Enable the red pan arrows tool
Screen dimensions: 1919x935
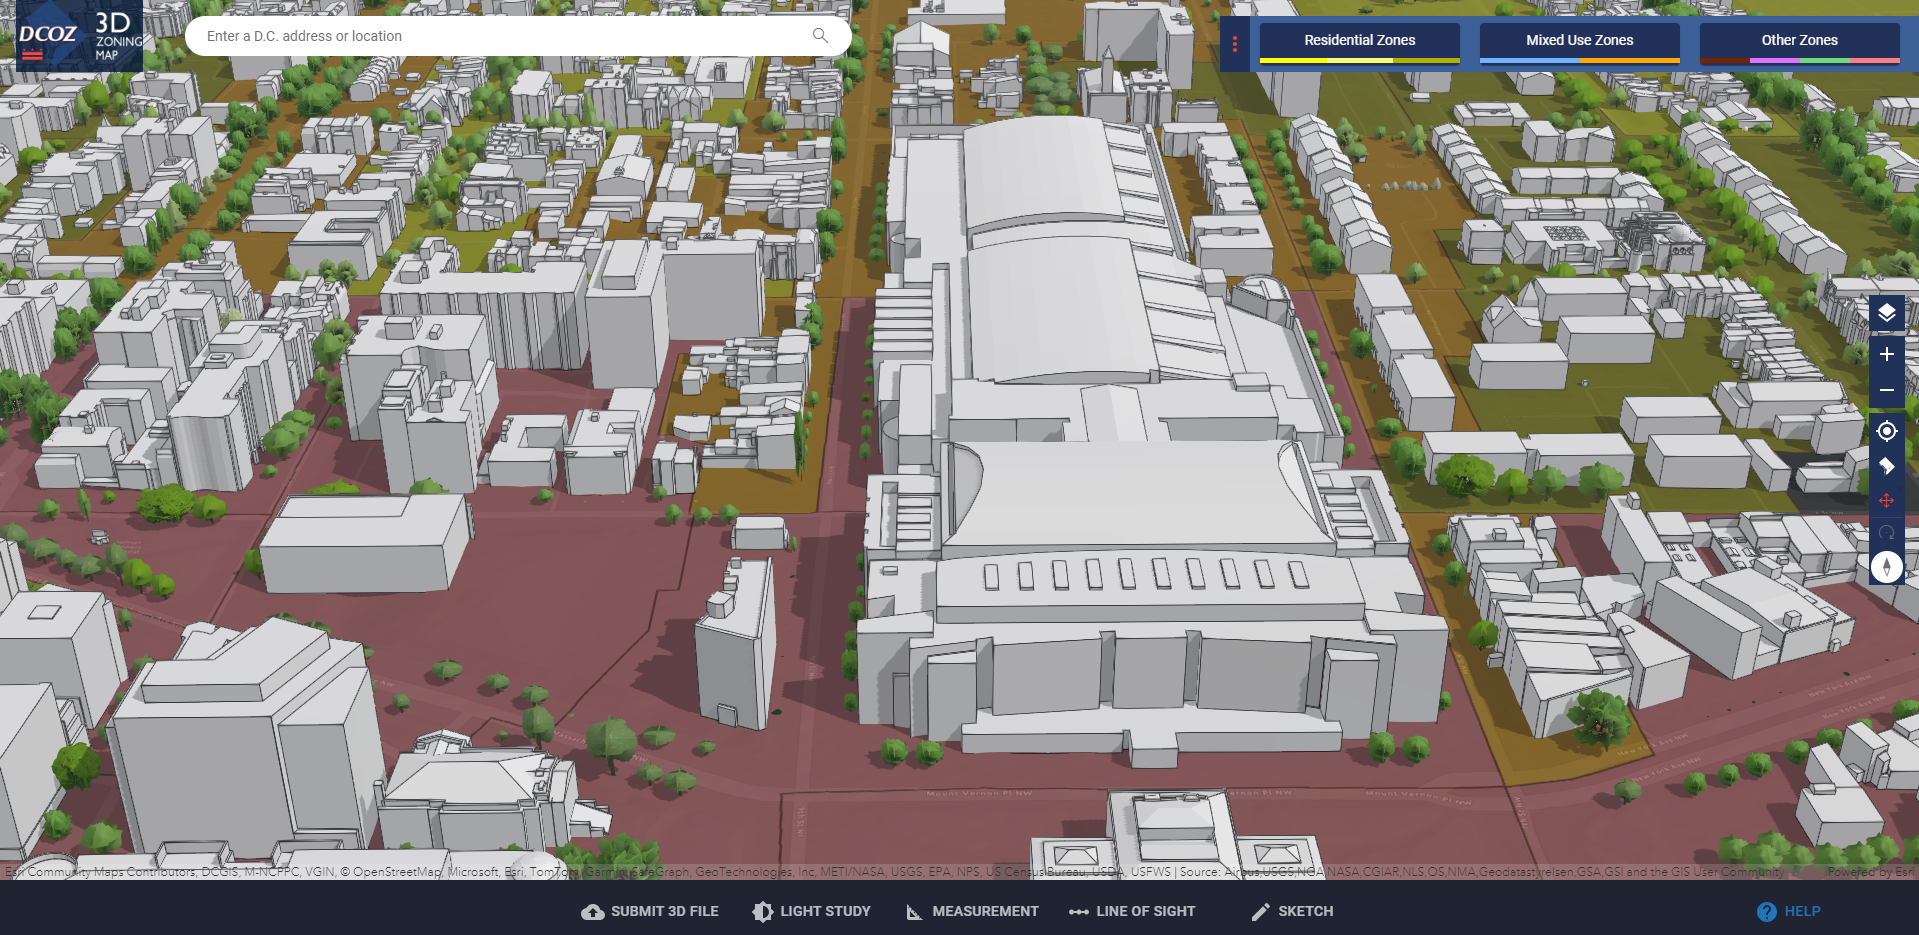(x=1886, y=500)
